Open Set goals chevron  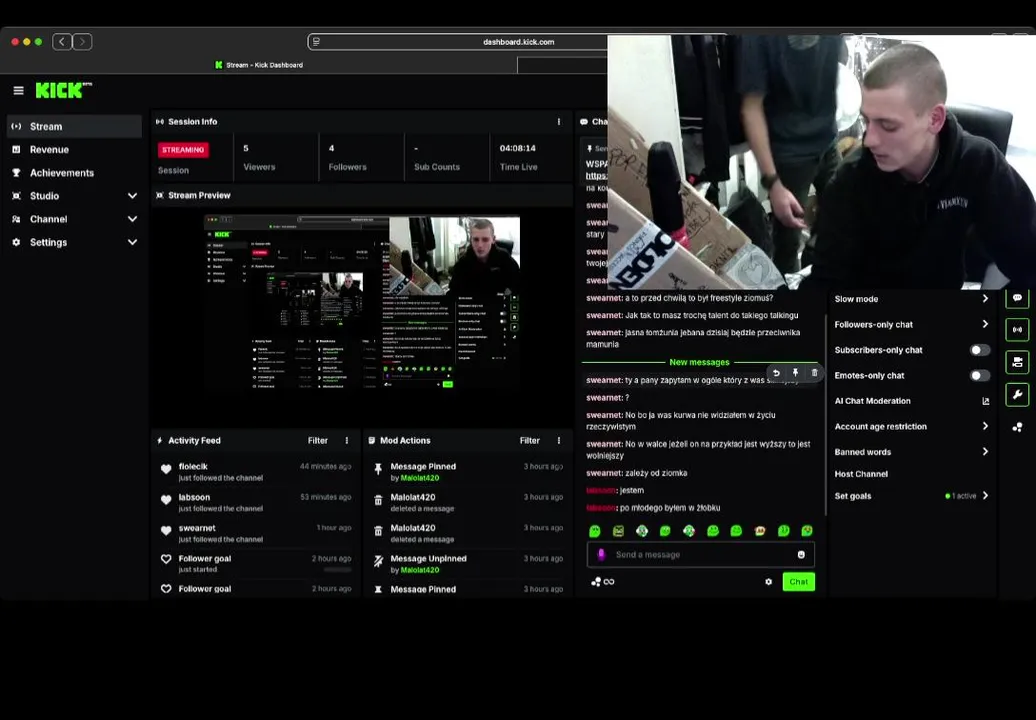tap(985, 495)
